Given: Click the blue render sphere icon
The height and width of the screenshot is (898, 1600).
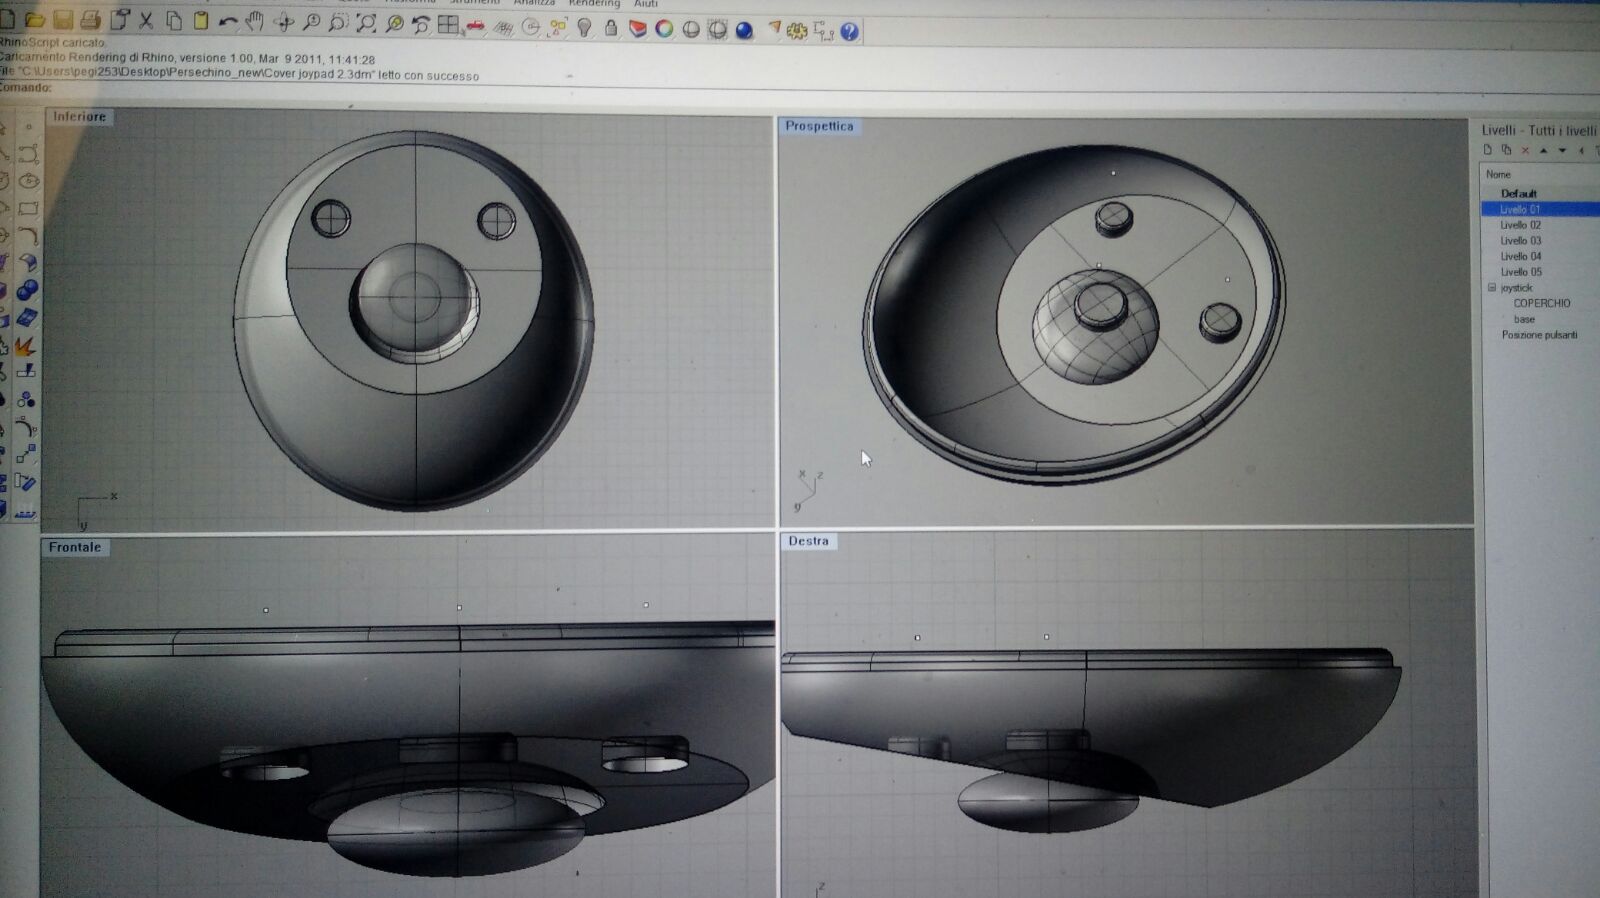Looking at the screenshot, I should [x=744, y=31].
